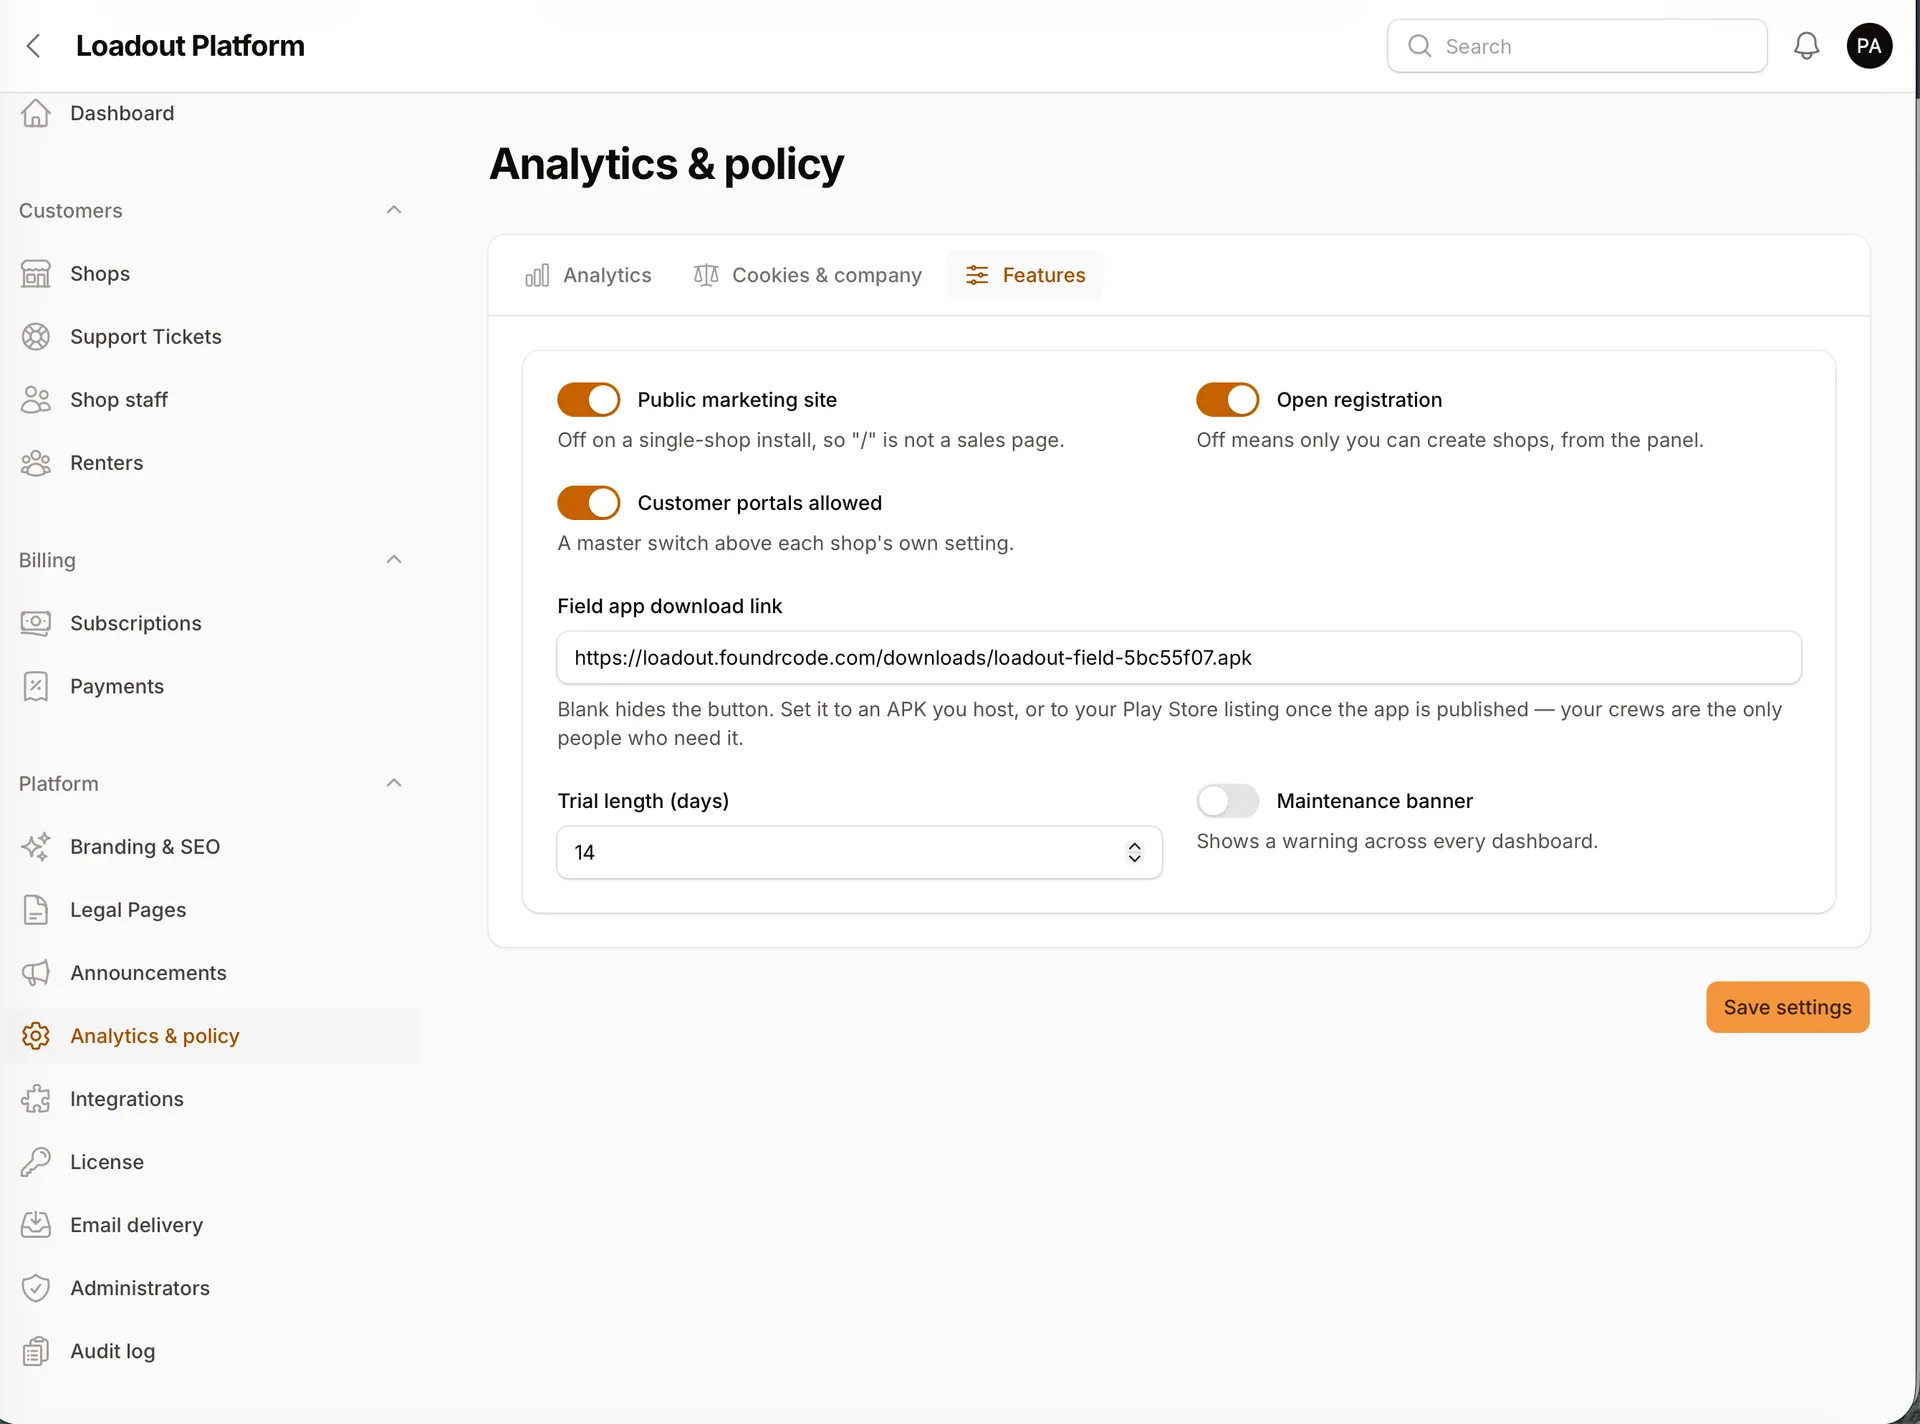This screenshot has width=1920, height=1424.
Task: Click the License key icon
Action: tap(36, 1162)
